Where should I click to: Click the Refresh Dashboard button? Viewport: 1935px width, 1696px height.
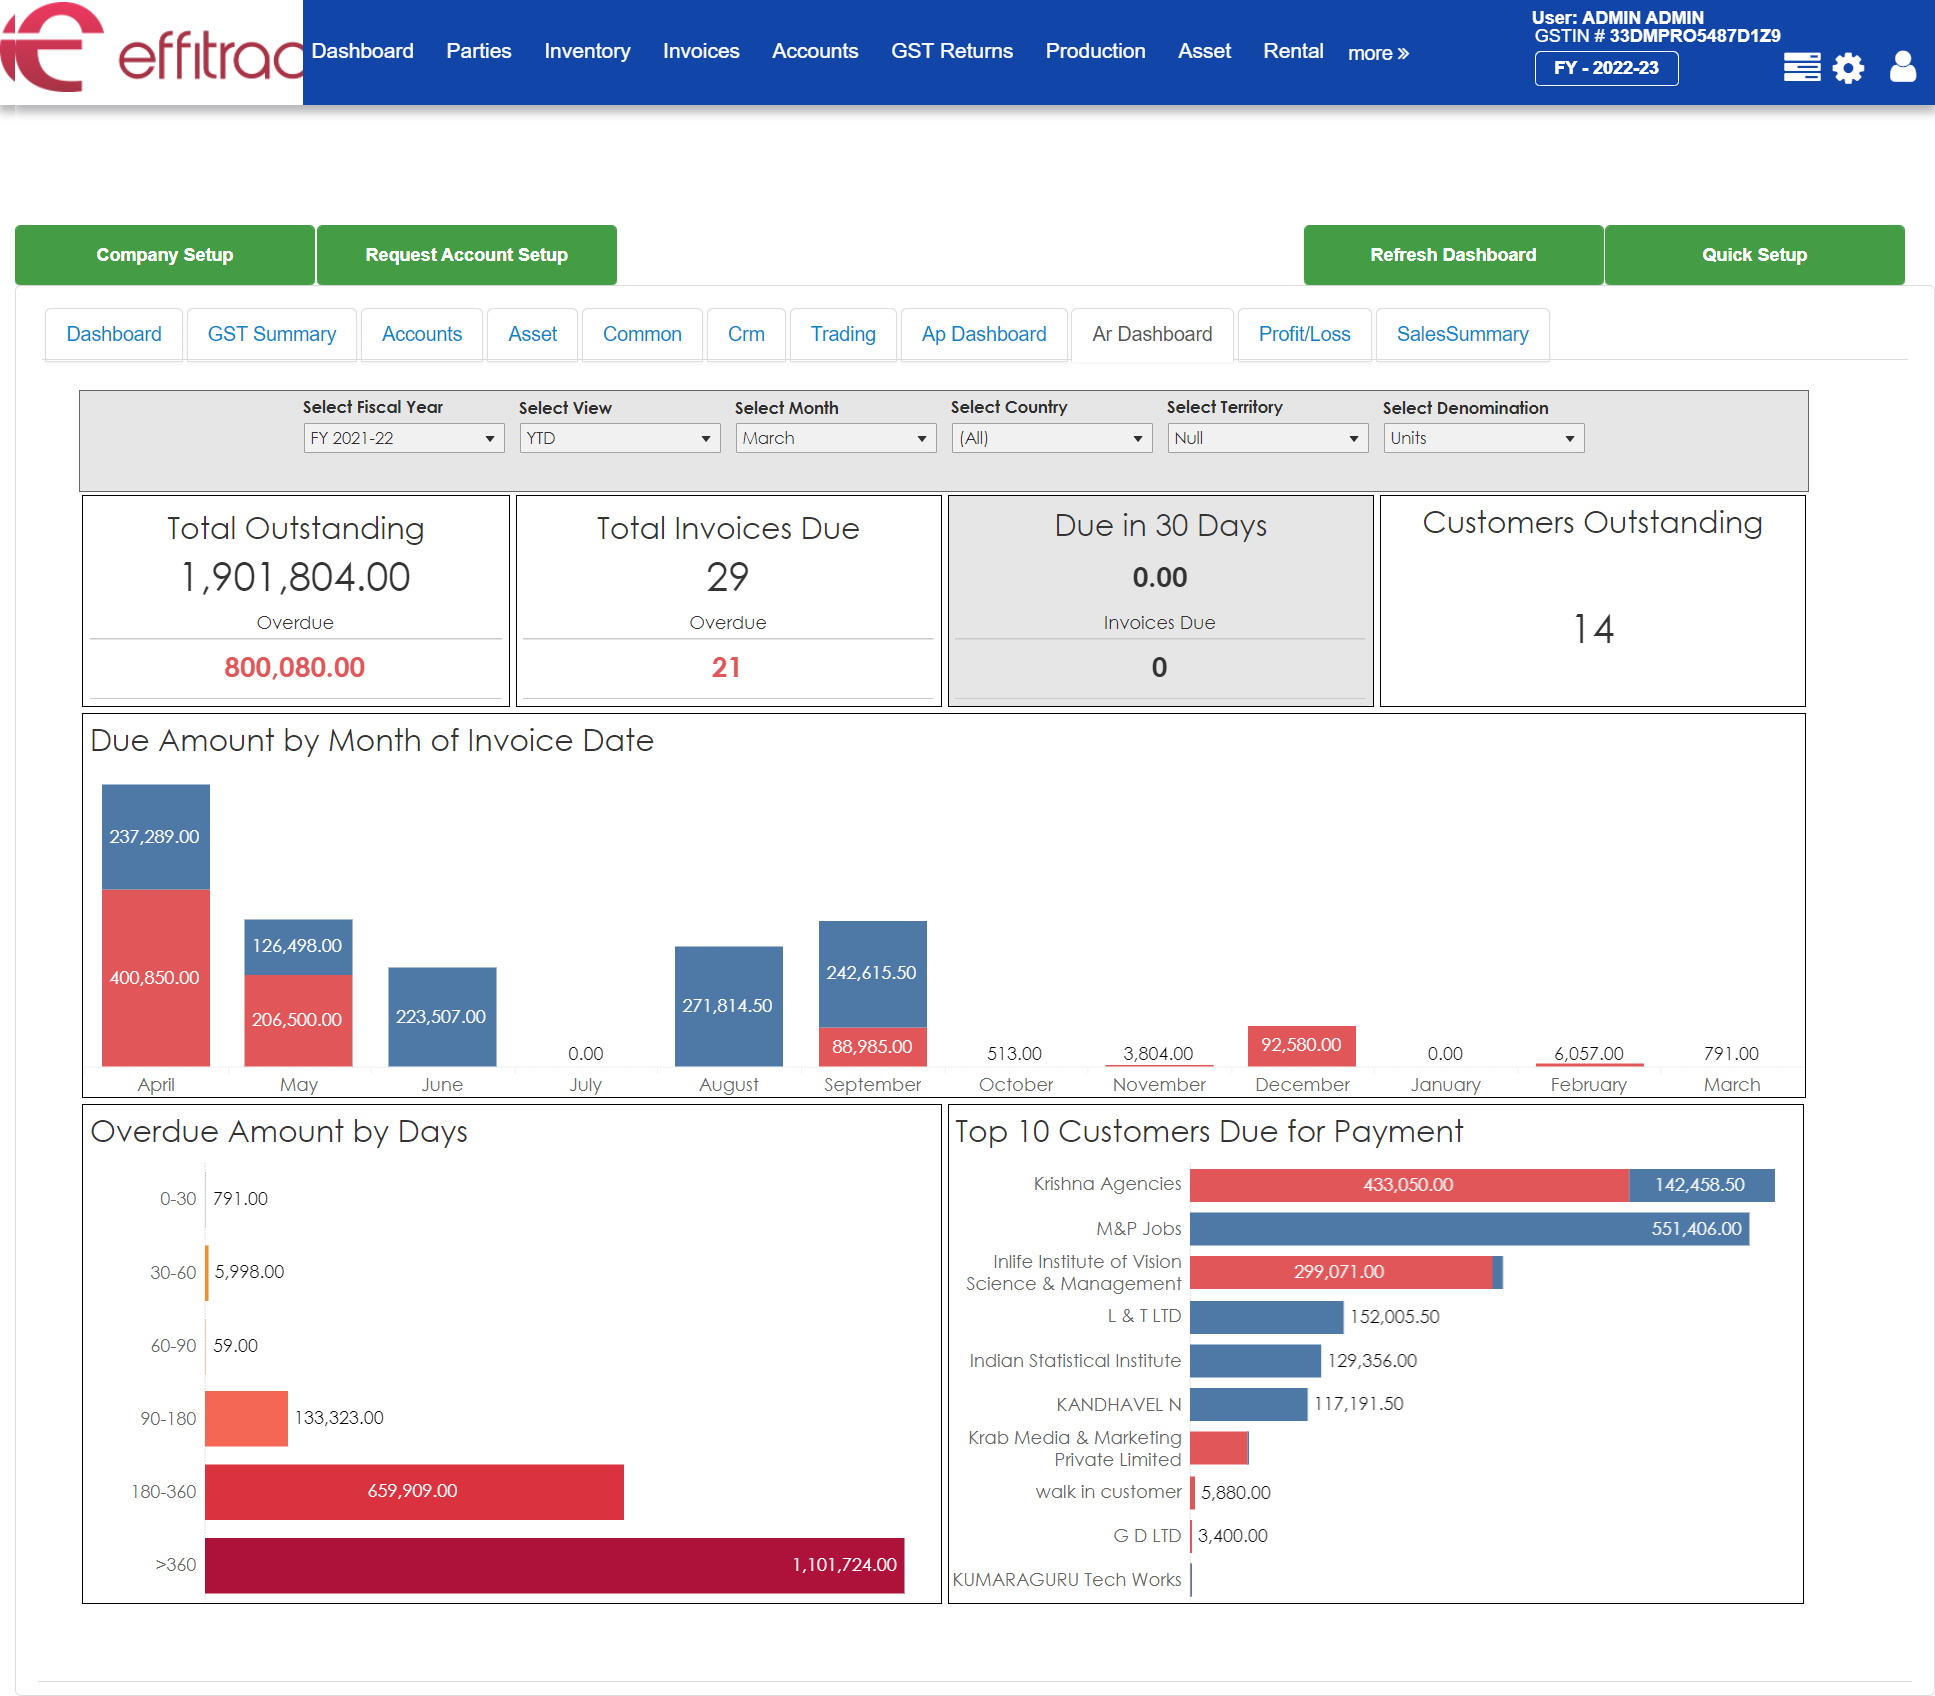1452,255
